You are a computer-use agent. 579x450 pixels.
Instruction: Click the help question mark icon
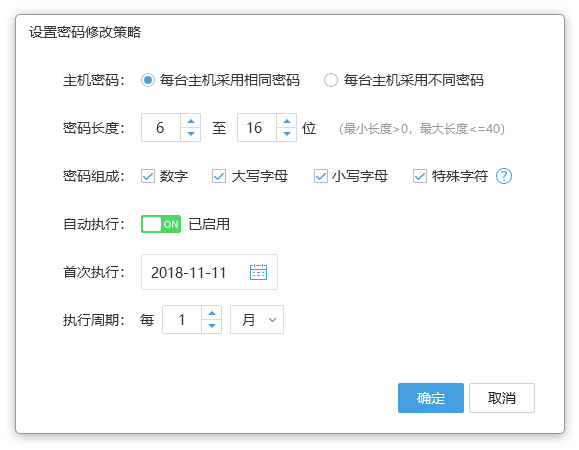point(504,176)
